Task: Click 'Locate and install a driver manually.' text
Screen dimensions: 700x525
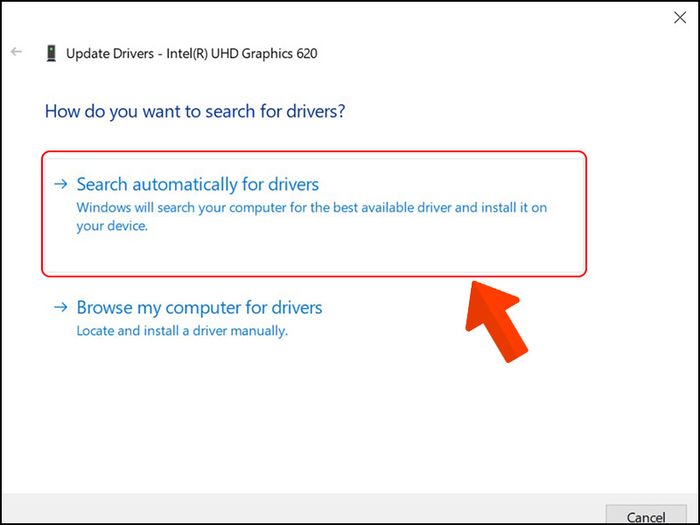Action: pos(182,331)
